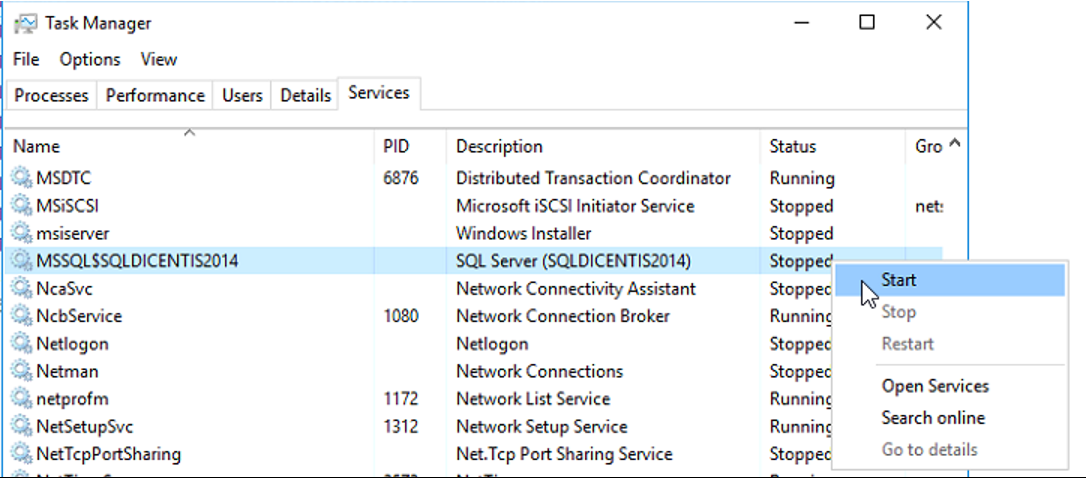Image resolution: width=1086 pixels, height=478 pixels.
Task: Click the Netlogon service icon
Action: 21,344
